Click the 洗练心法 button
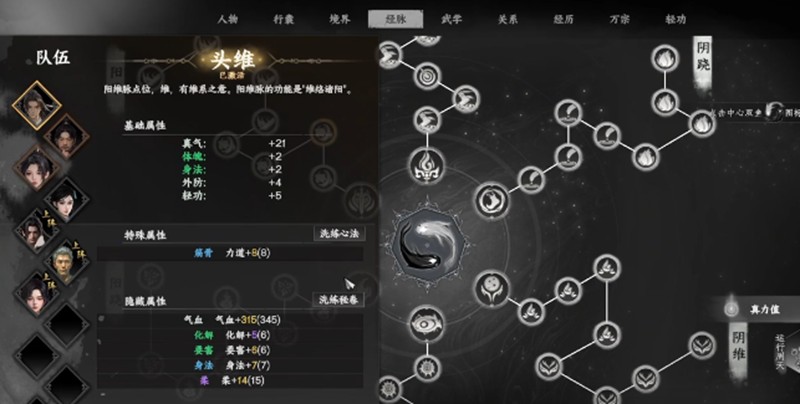The height and width of the screenshot is (404, 800). pyautogui.click(x=339, y=234)
